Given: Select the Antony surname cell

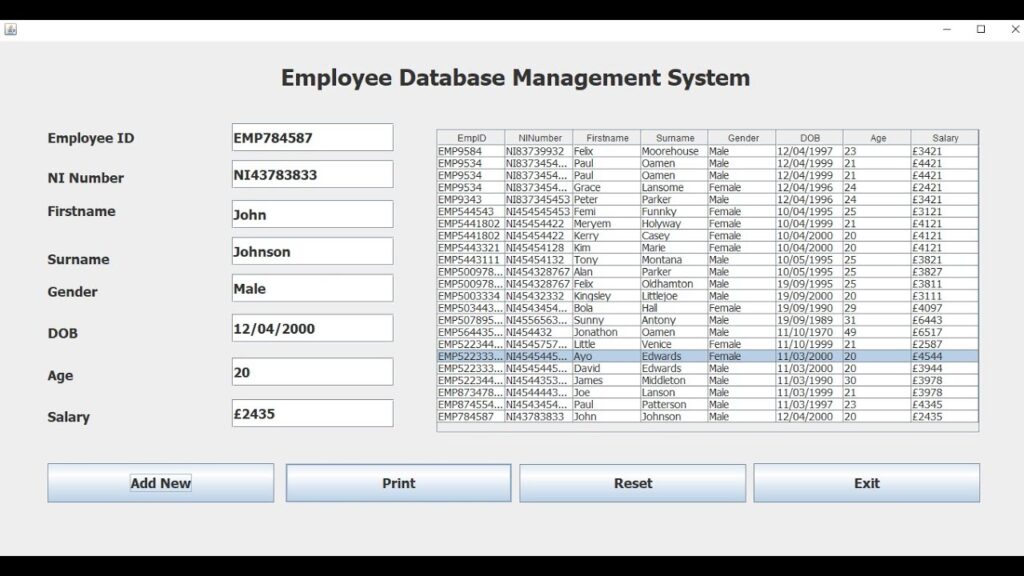Looking at the screenshot, I should point(675,320).
